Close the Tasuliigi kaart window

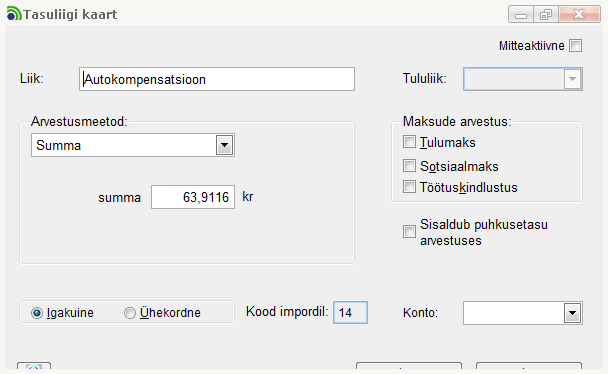point(580,15)
